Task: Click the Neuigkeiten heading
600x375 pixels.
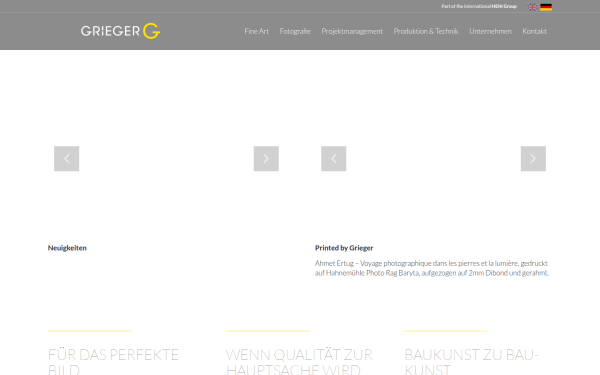Action: click(67, 248)
